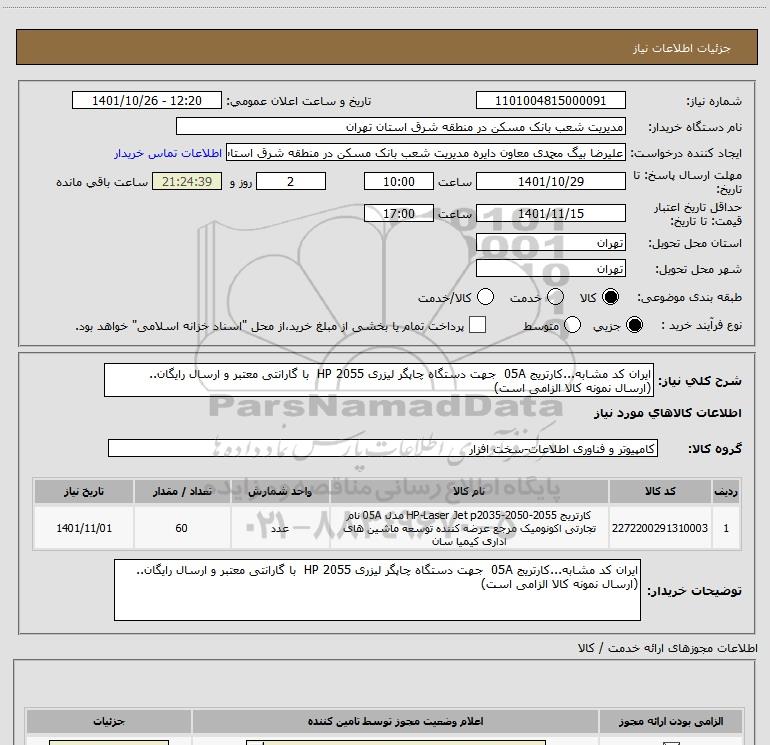Viewport: 770px width, 745px height.
Task: Click goods group field سخت افزار
Action: point(383,448)
